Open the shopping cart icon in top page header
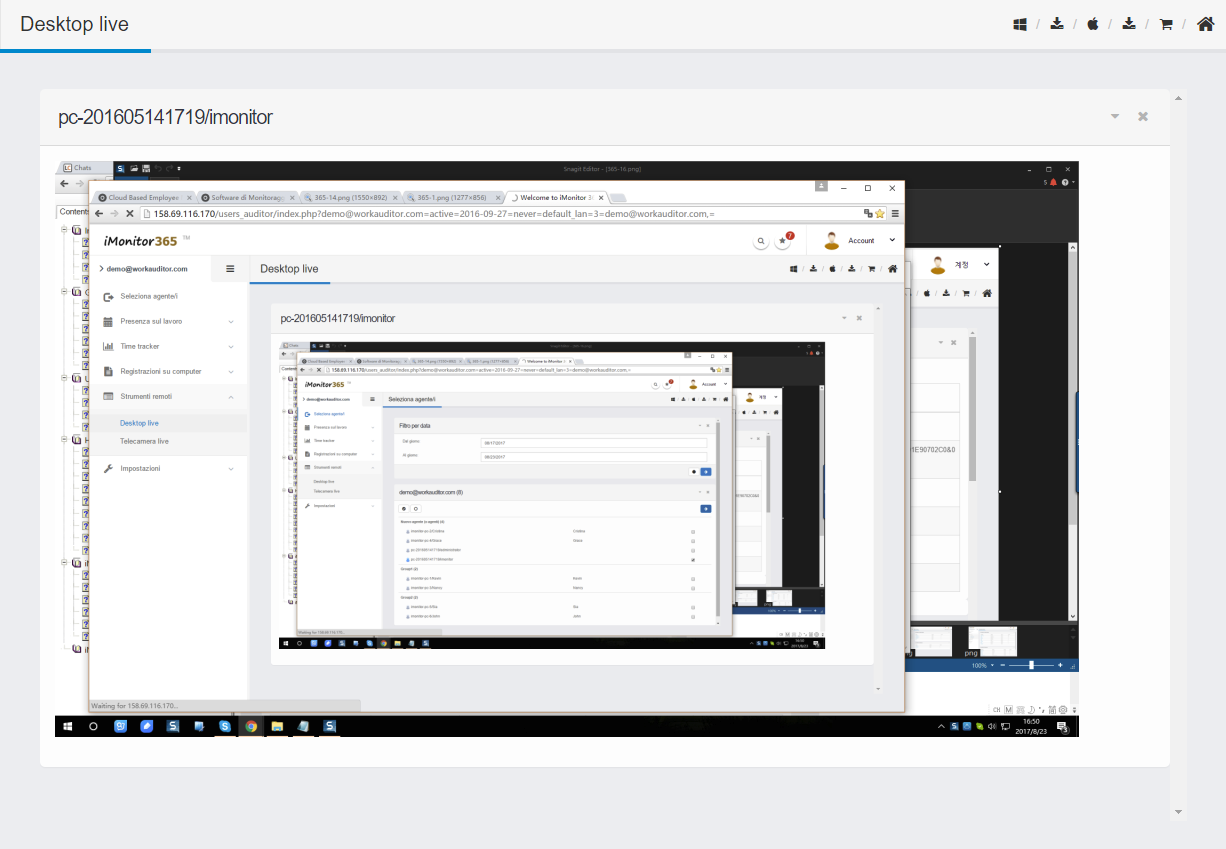The height and width of the screenshot is (849, 1226). (1166, 24)
